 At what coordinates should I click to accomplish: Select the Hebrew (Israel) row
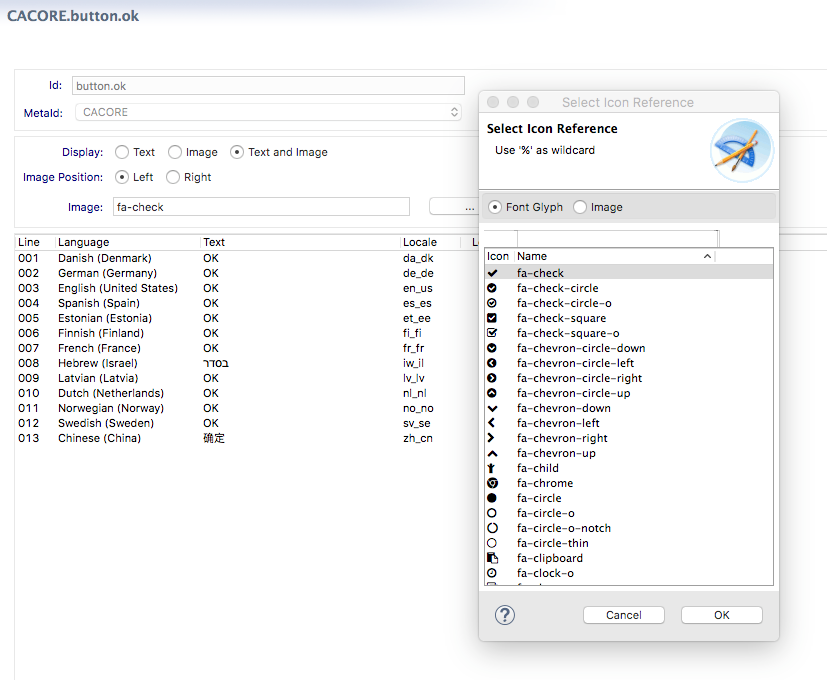[x=246, y=363]
